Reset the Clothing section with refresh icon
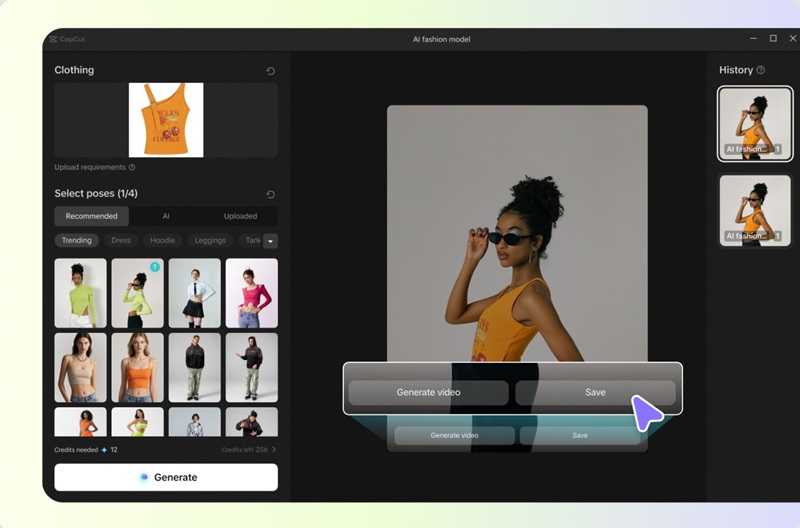 click(271, 71)
